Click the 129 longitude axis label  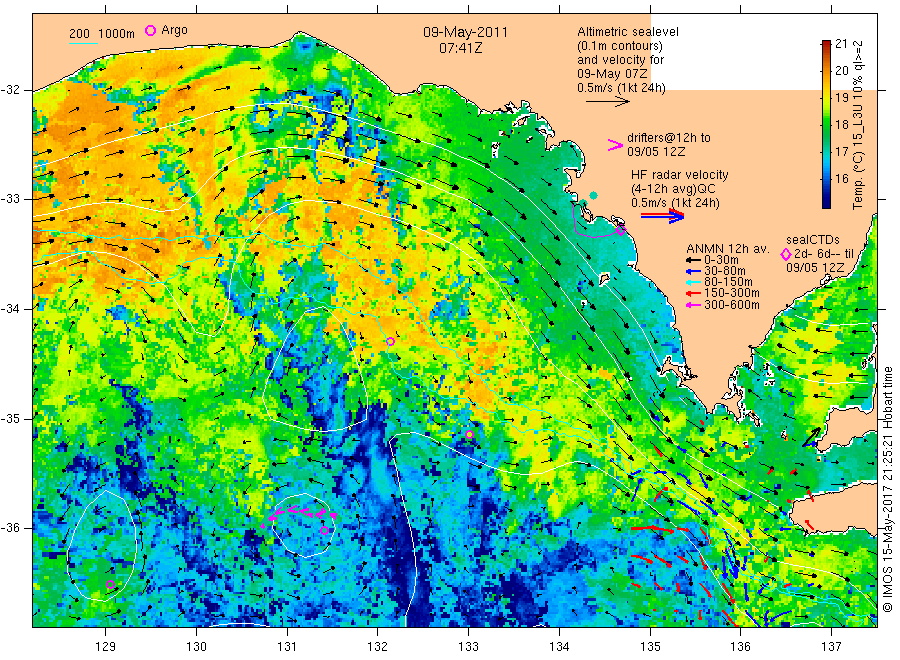pyautogui.click(x=106, y=647)
